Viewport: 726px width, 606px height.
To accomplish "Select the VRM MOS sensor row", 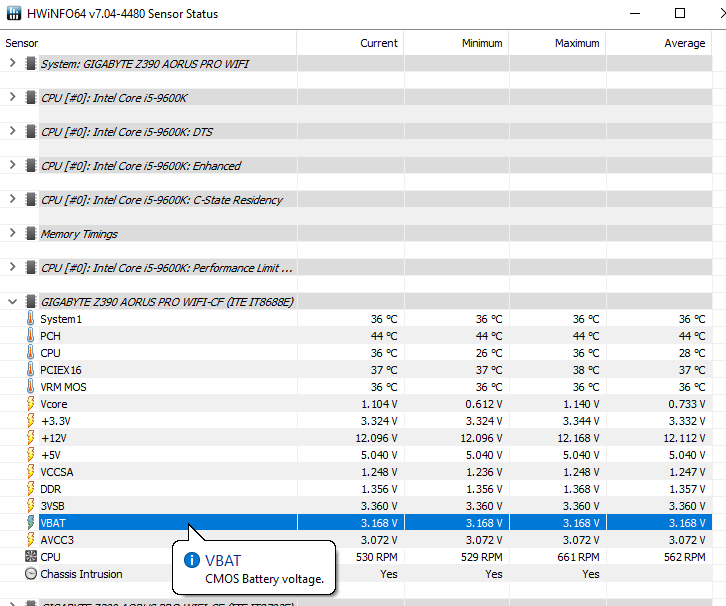I will (x=356, y=387).
